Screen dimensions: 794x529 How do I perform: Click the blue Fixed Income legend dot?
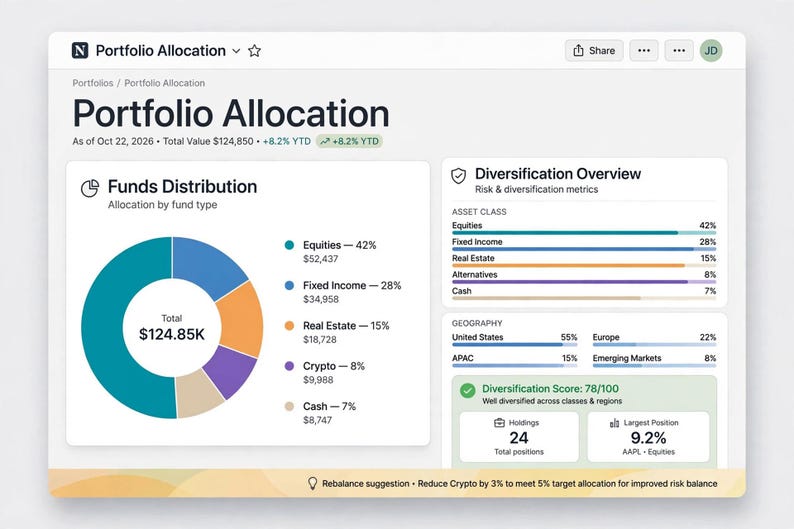[x=289, y=286]
